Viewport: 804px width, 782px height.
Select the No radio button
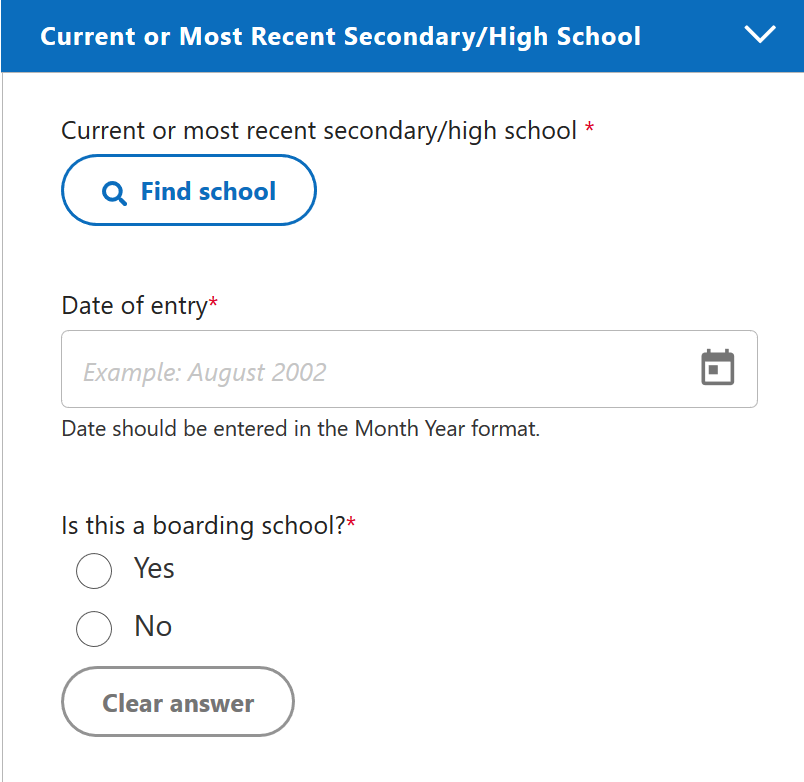click(x=94, y=629)
